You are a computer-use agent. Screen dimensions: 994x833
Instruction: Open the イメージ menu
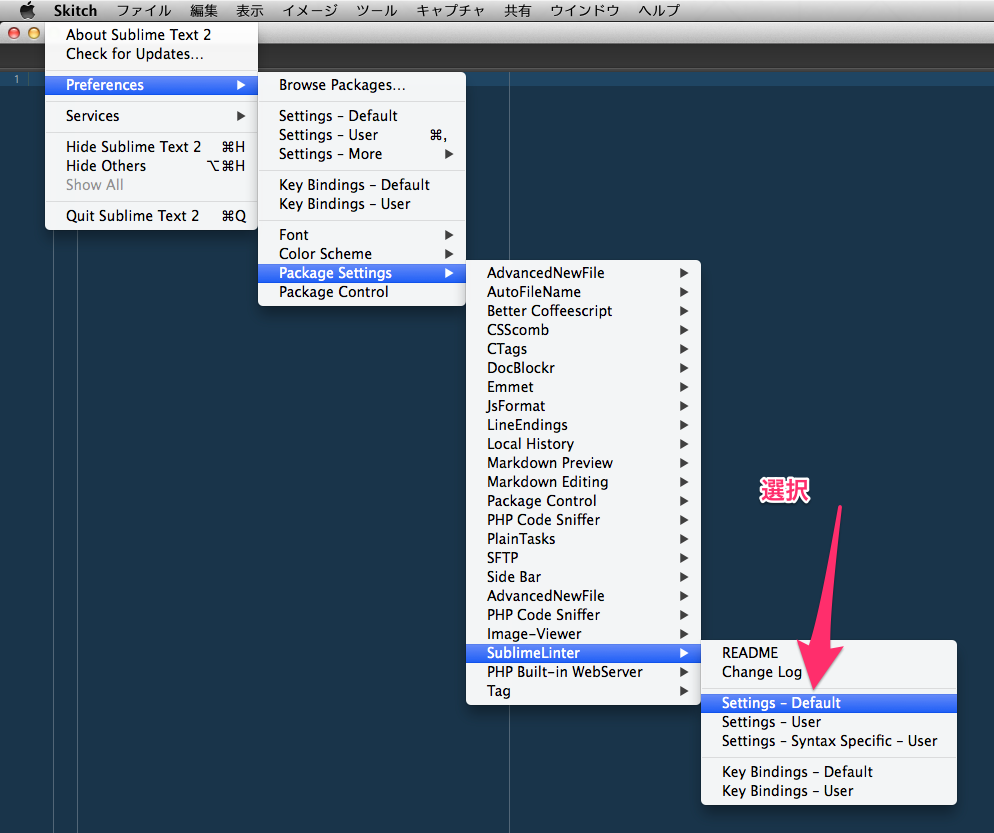pos(310,10)
